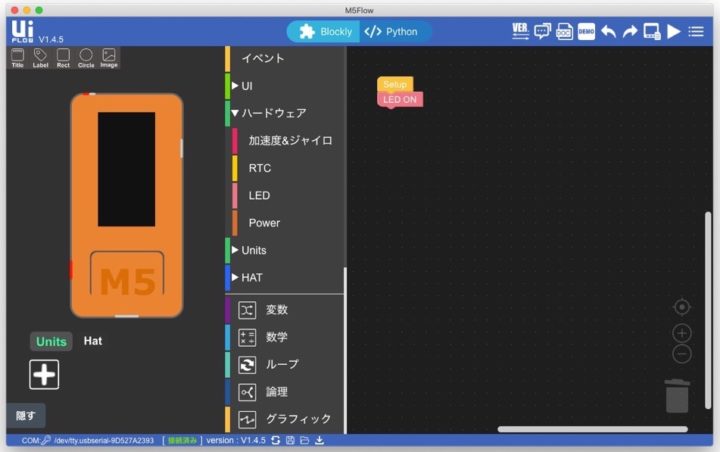720x452 pixels.
Task: Click the download icon in status bar
Action: [x=320, y=440]
